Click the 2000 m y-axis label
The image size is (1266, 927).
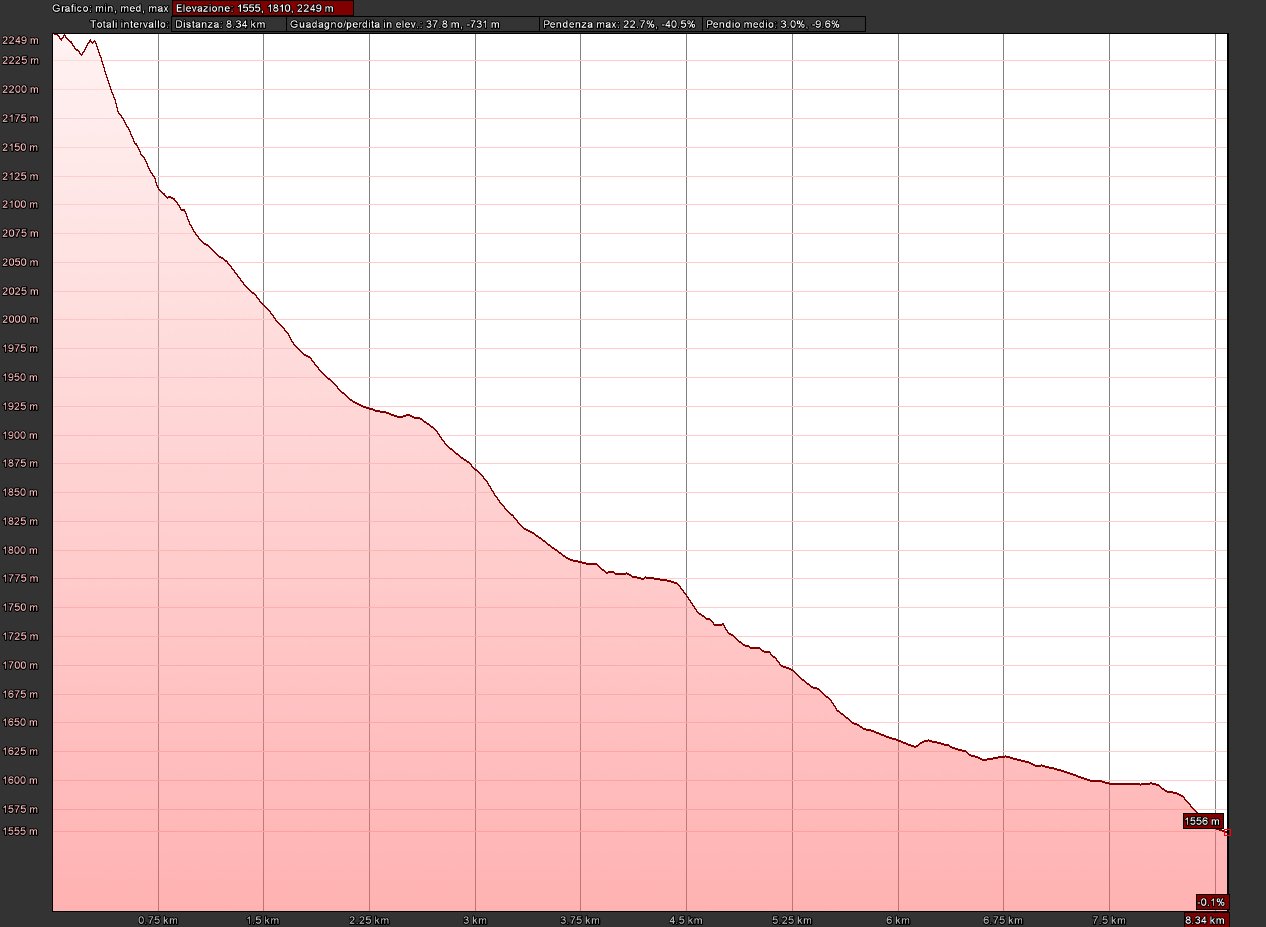tap(20, 320)
